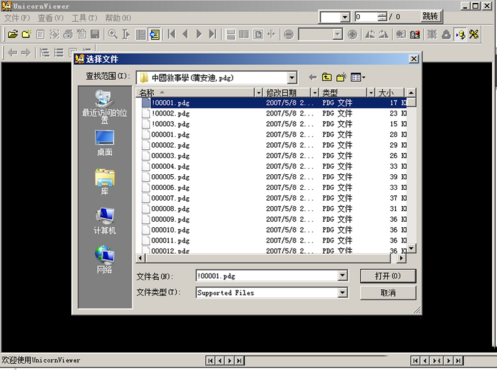Open the 查看(V) menu
This screenshot has height=371, width=497.
tap(51, 18)
